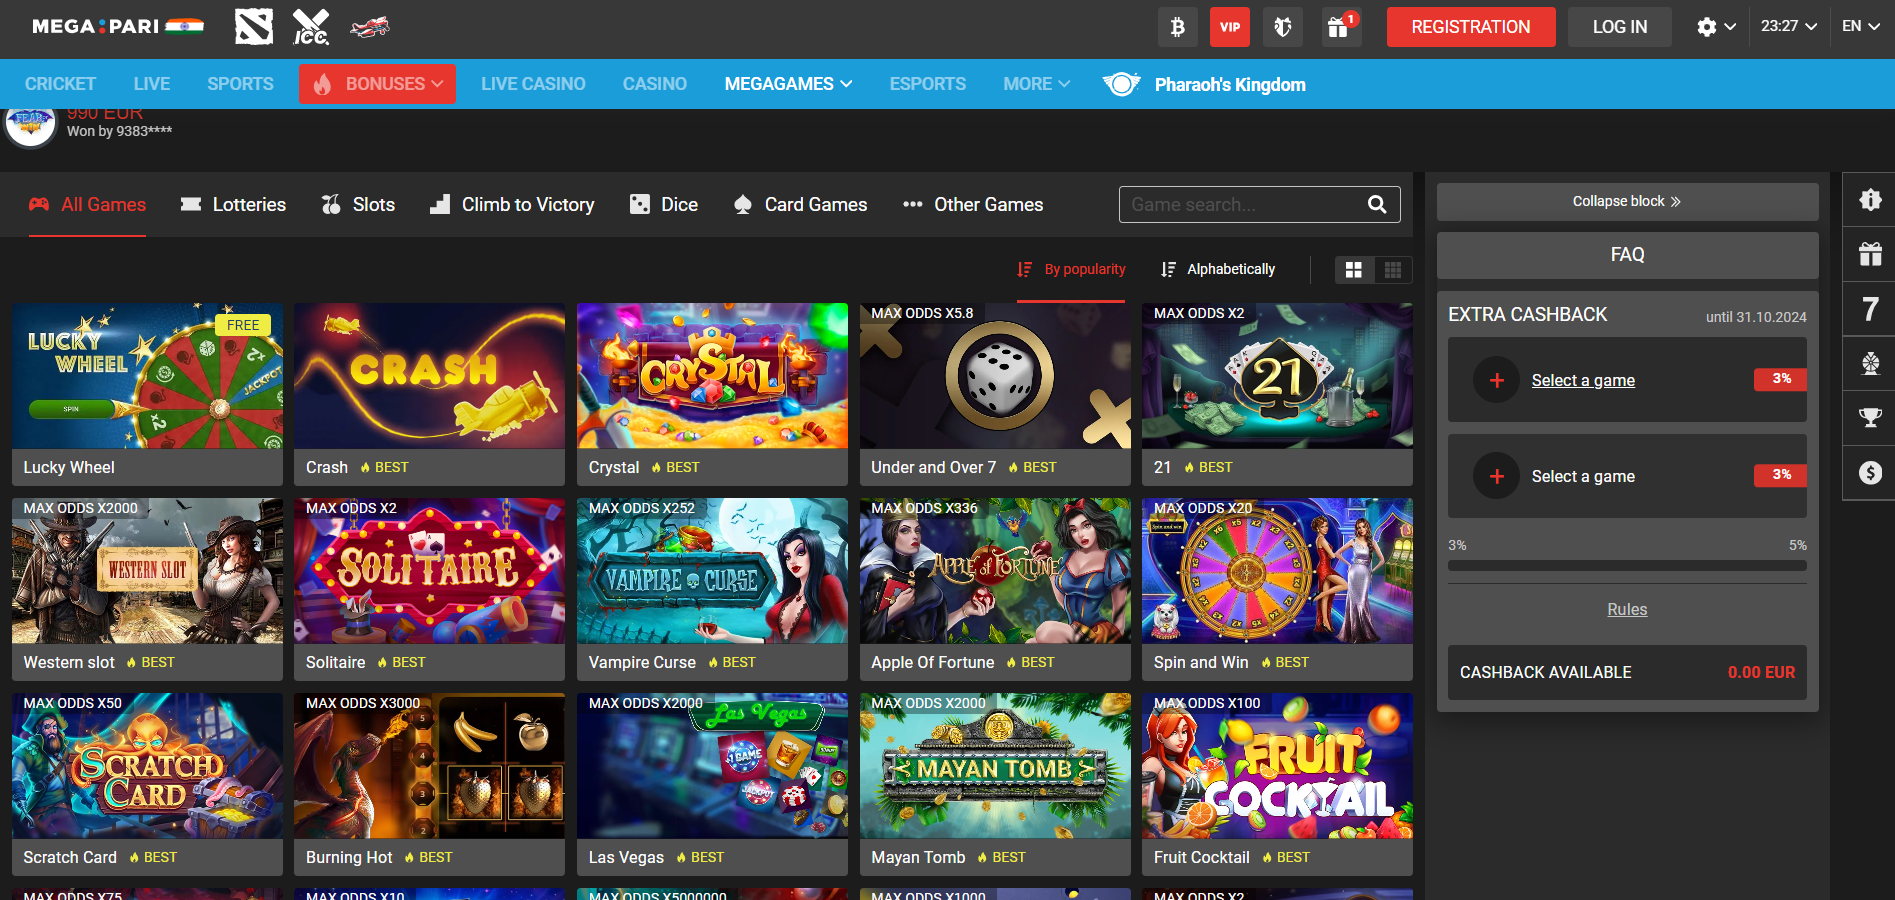Open Apple Of Fortune game
The width and height of the screenshot is (1895, 900).
click(995, 571)
